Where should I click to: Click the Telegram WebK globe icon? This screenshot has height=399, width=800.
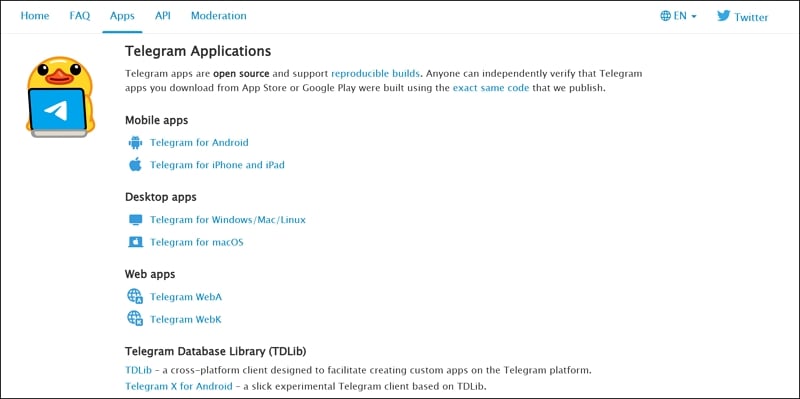pos(135,318)
